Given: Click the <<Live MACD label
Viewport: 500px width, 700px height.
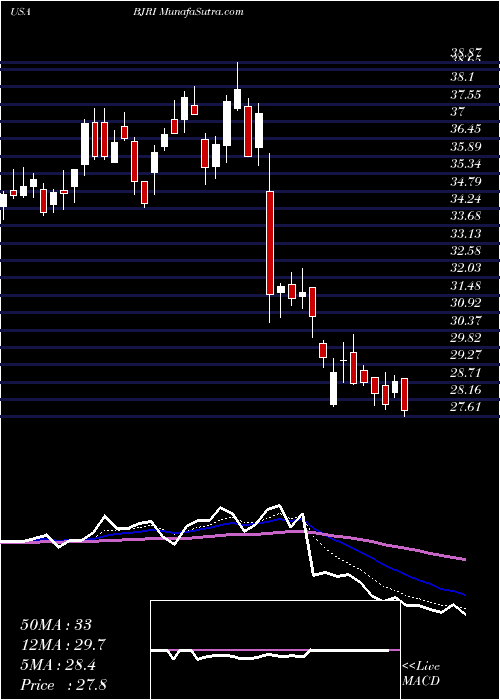Looking at the screenshot, I should (x=421, y=674).
